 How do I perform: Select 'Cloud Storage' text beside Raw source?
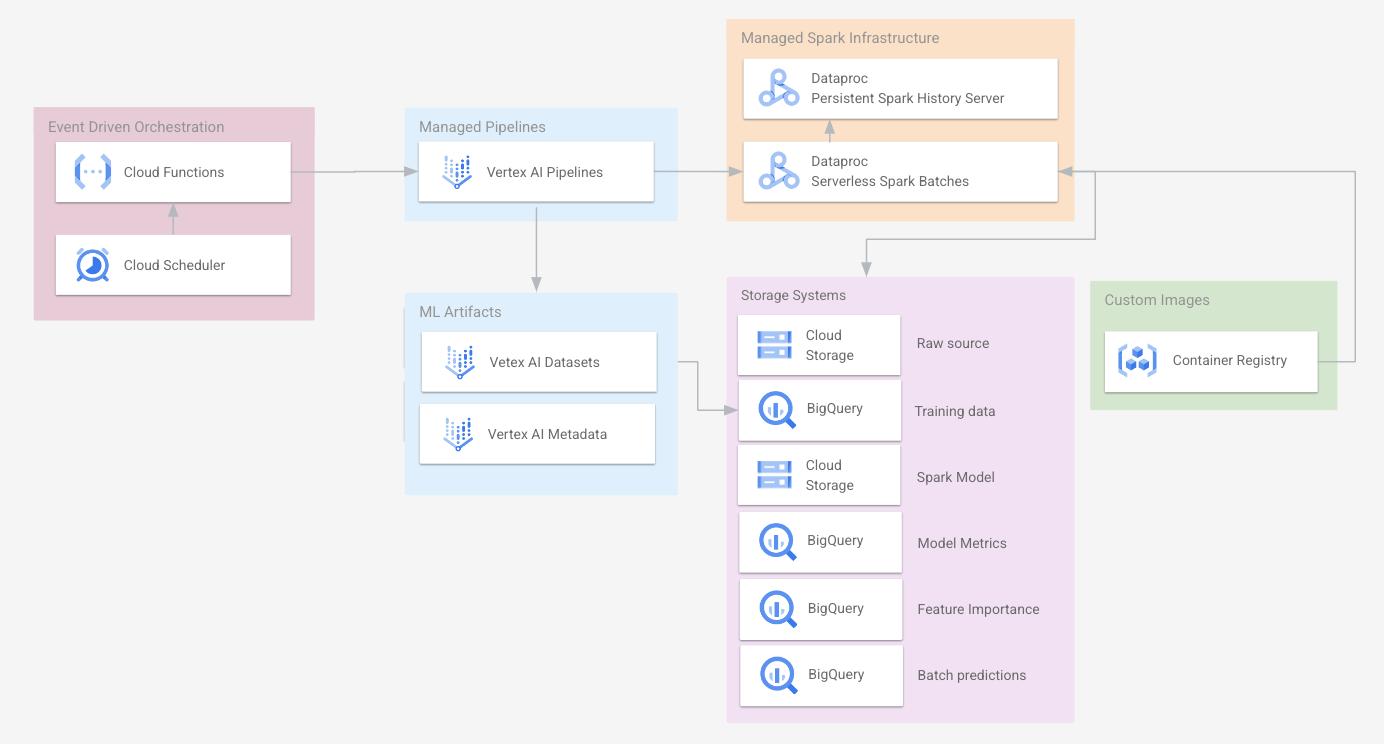pyautogui.click(x=830, y=345)
